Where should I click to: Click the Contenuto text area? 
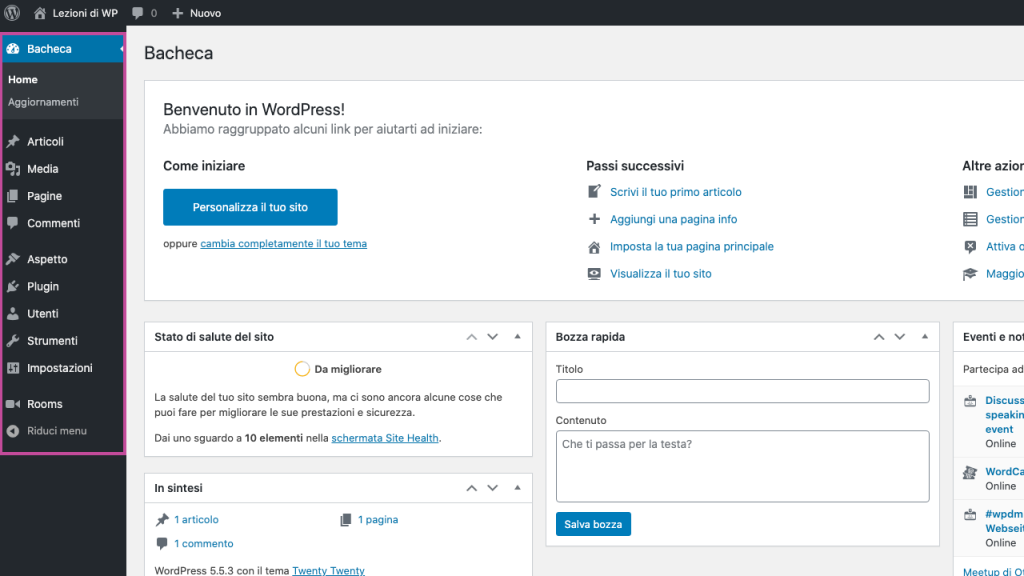coord(743,466)
